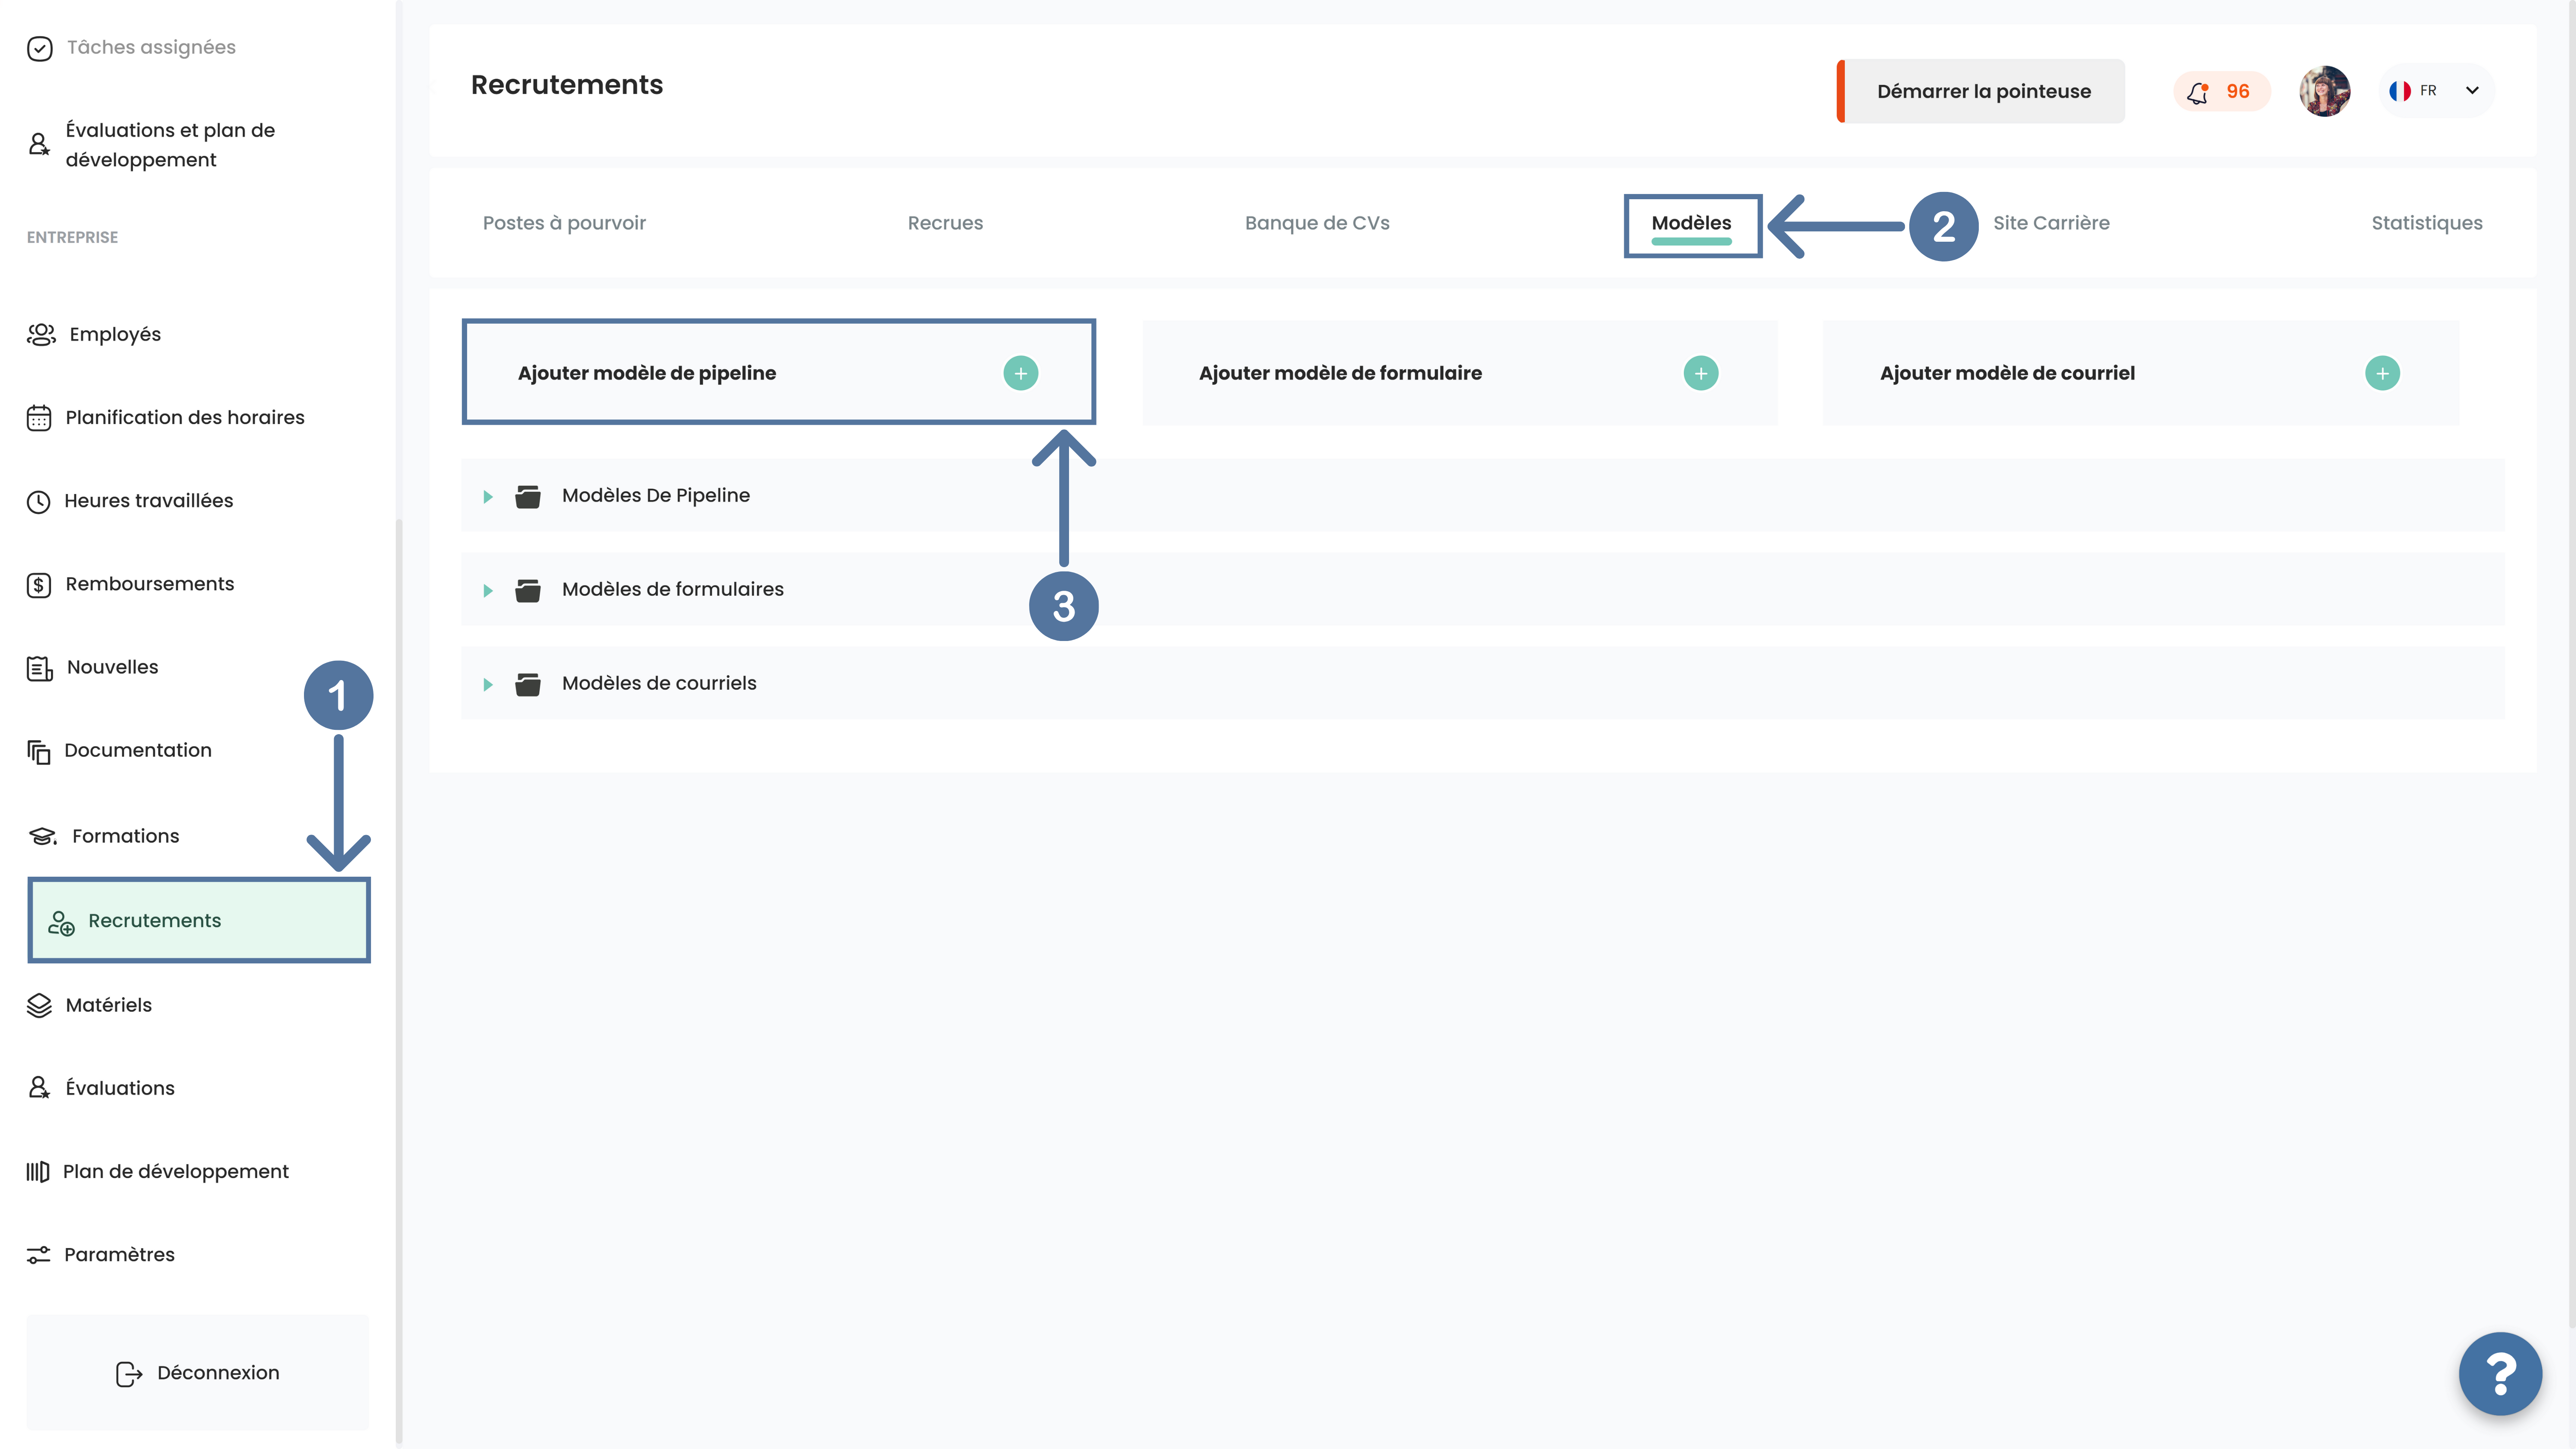Click Démarrer la pointeuse button
This screenshot has width=2576, height=1449.
pos(1981,91)
